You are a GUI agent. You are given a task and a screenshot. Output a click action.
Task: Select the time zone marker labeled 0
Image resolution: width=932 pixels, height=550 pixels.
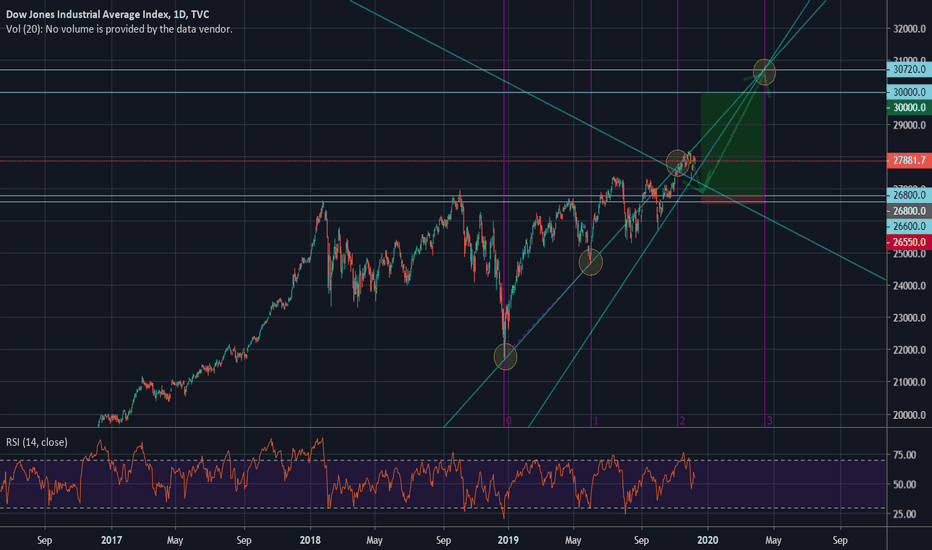pos(508,420)
